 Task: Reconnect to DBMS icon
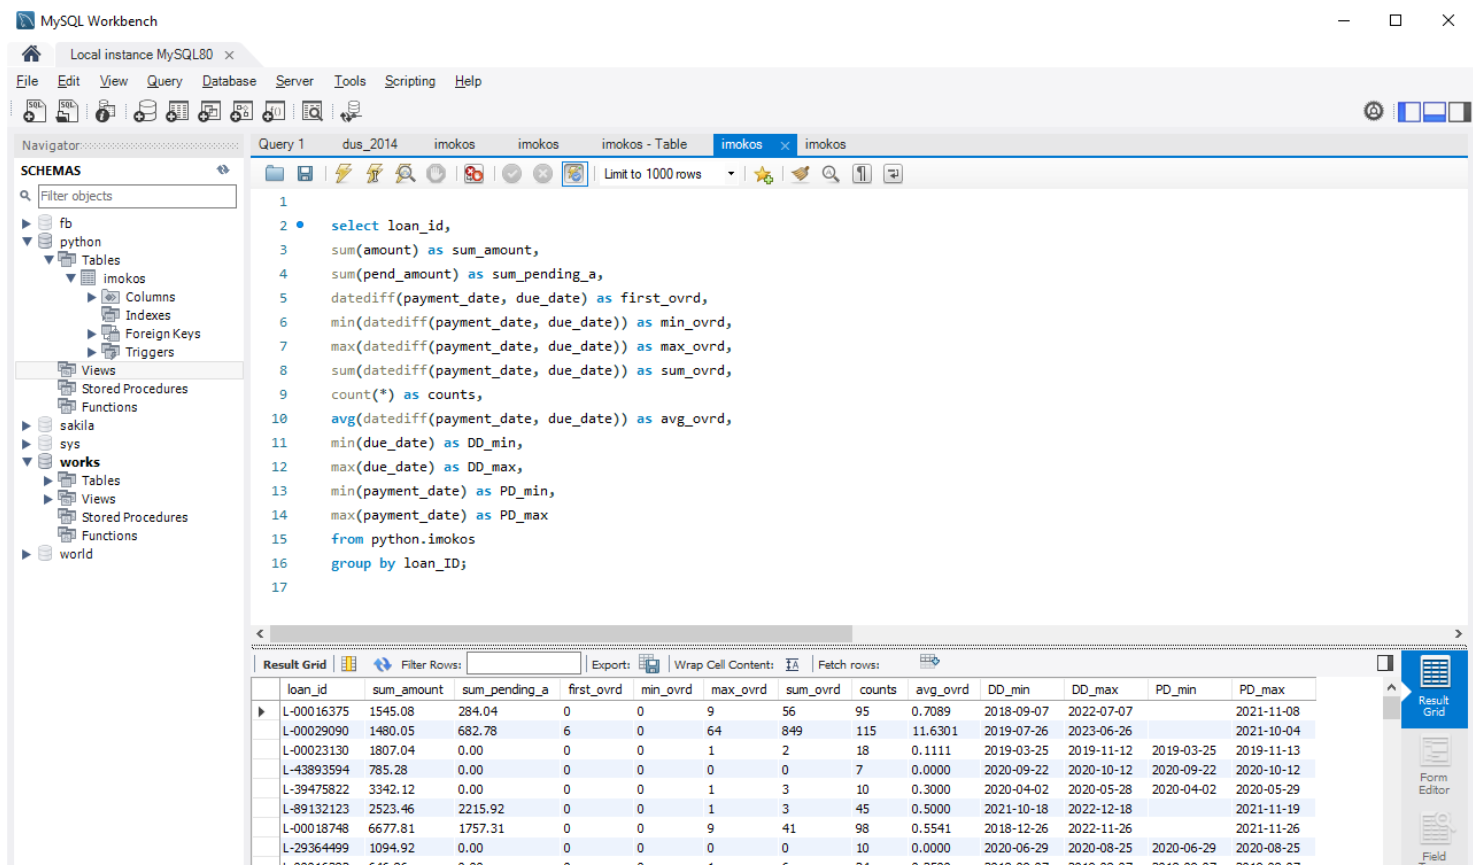(x=350, y=111)
